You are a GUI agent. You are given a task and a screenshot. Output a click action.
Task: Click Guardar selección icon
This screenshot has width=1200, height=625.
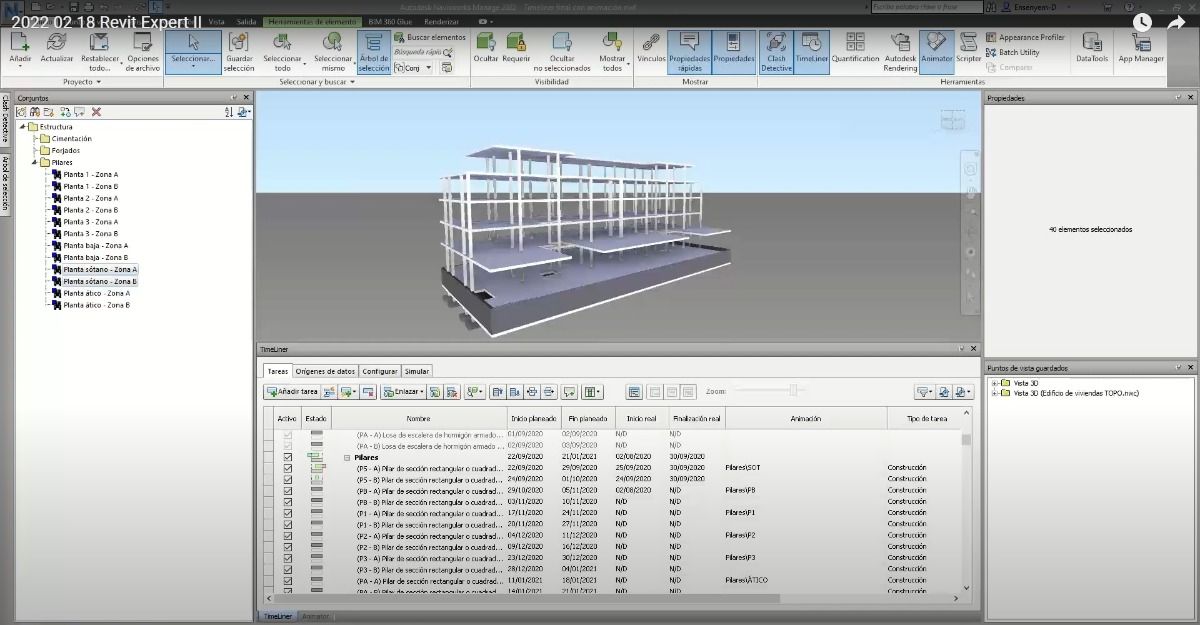point(239,50)
